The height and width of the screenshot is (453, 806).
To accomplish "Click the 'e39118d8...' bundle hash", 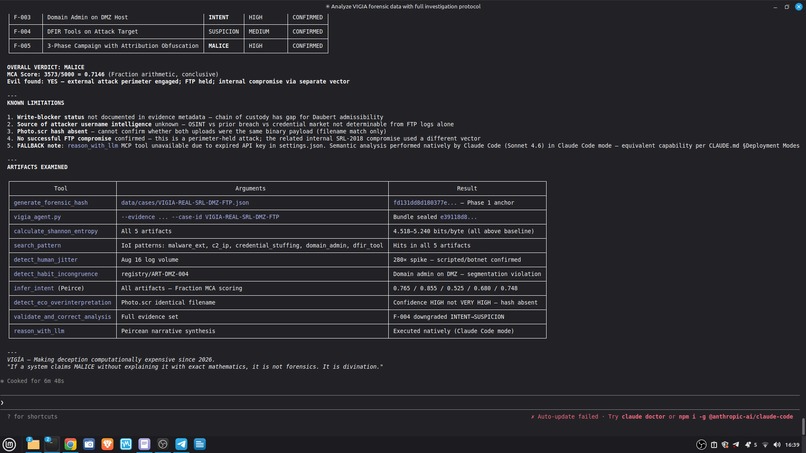I will 458,217.
